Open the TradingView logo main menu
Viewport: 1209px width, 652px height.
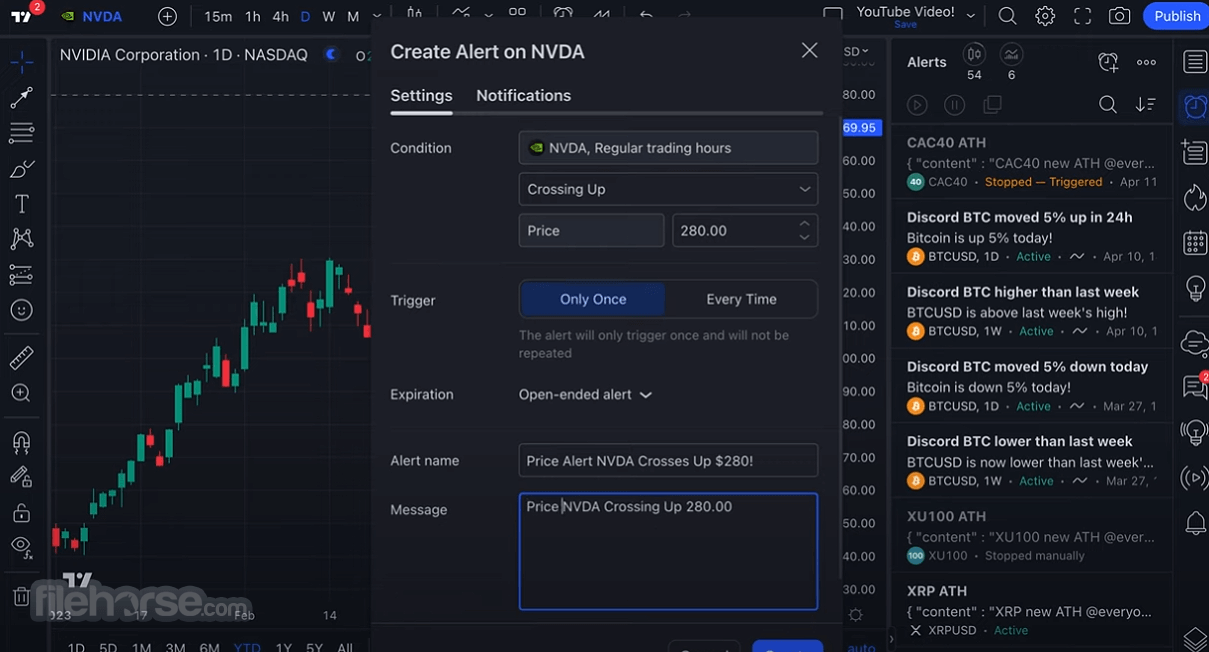[22, 16]
